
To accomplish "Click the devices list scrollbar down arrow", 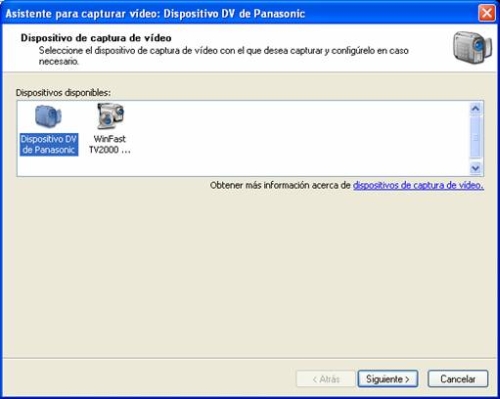I will 475,168.
